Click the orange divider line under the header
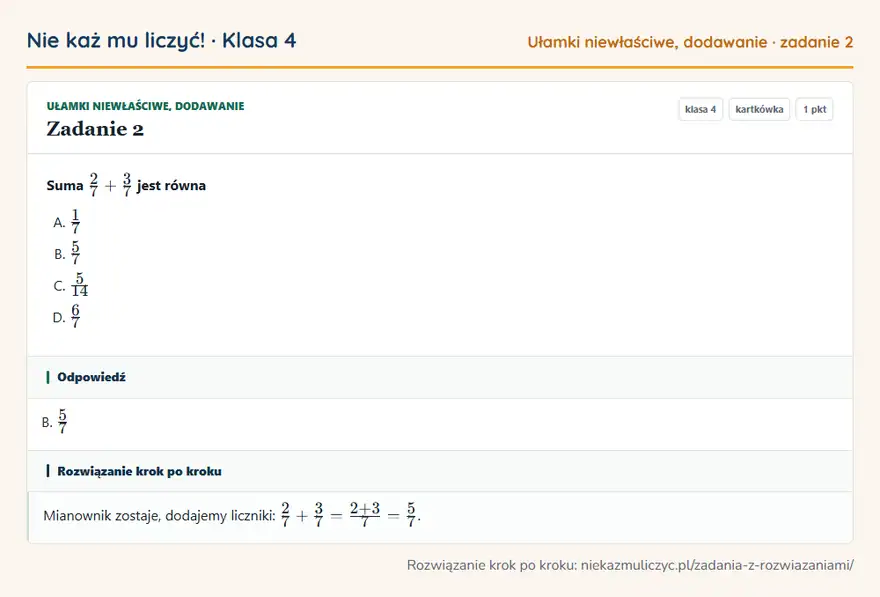The image size is (880, 597). [440, 67]
